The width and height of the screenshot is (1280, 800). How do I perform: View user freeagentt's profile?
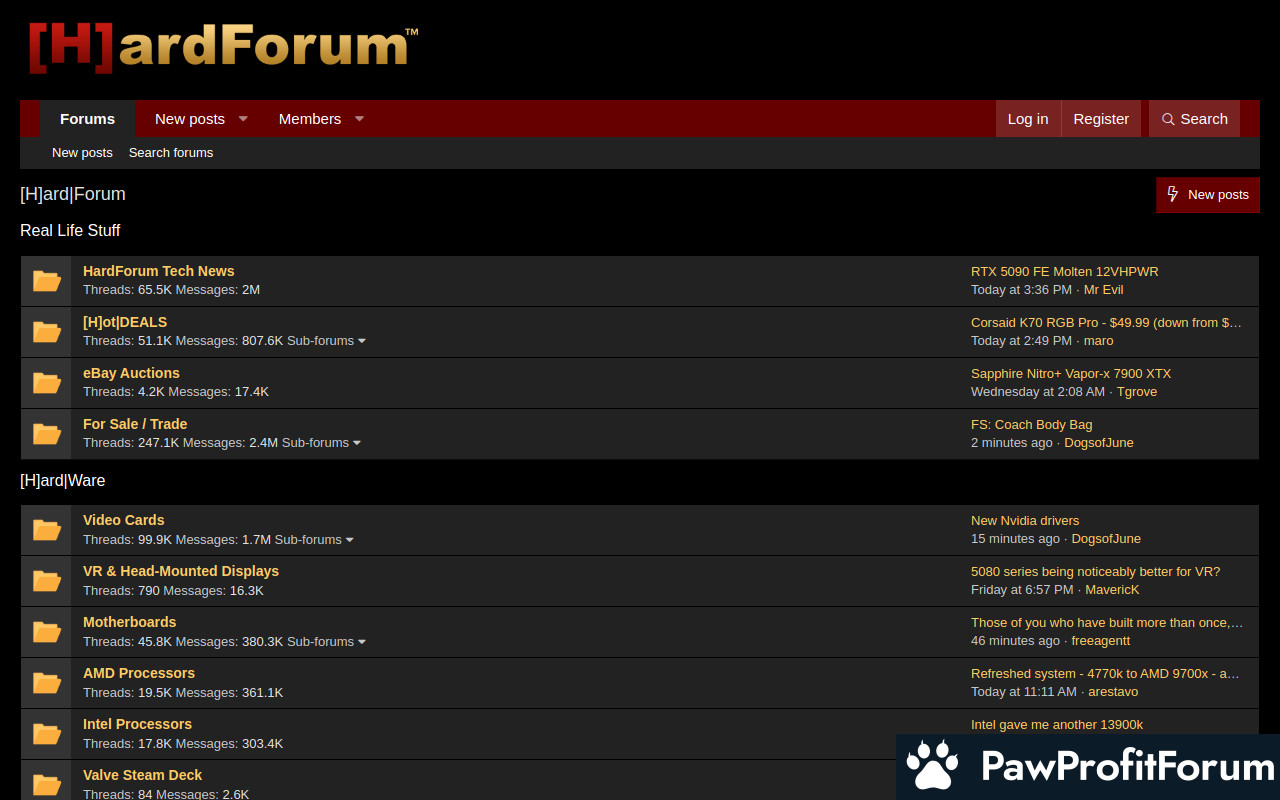pos(1101,641)
